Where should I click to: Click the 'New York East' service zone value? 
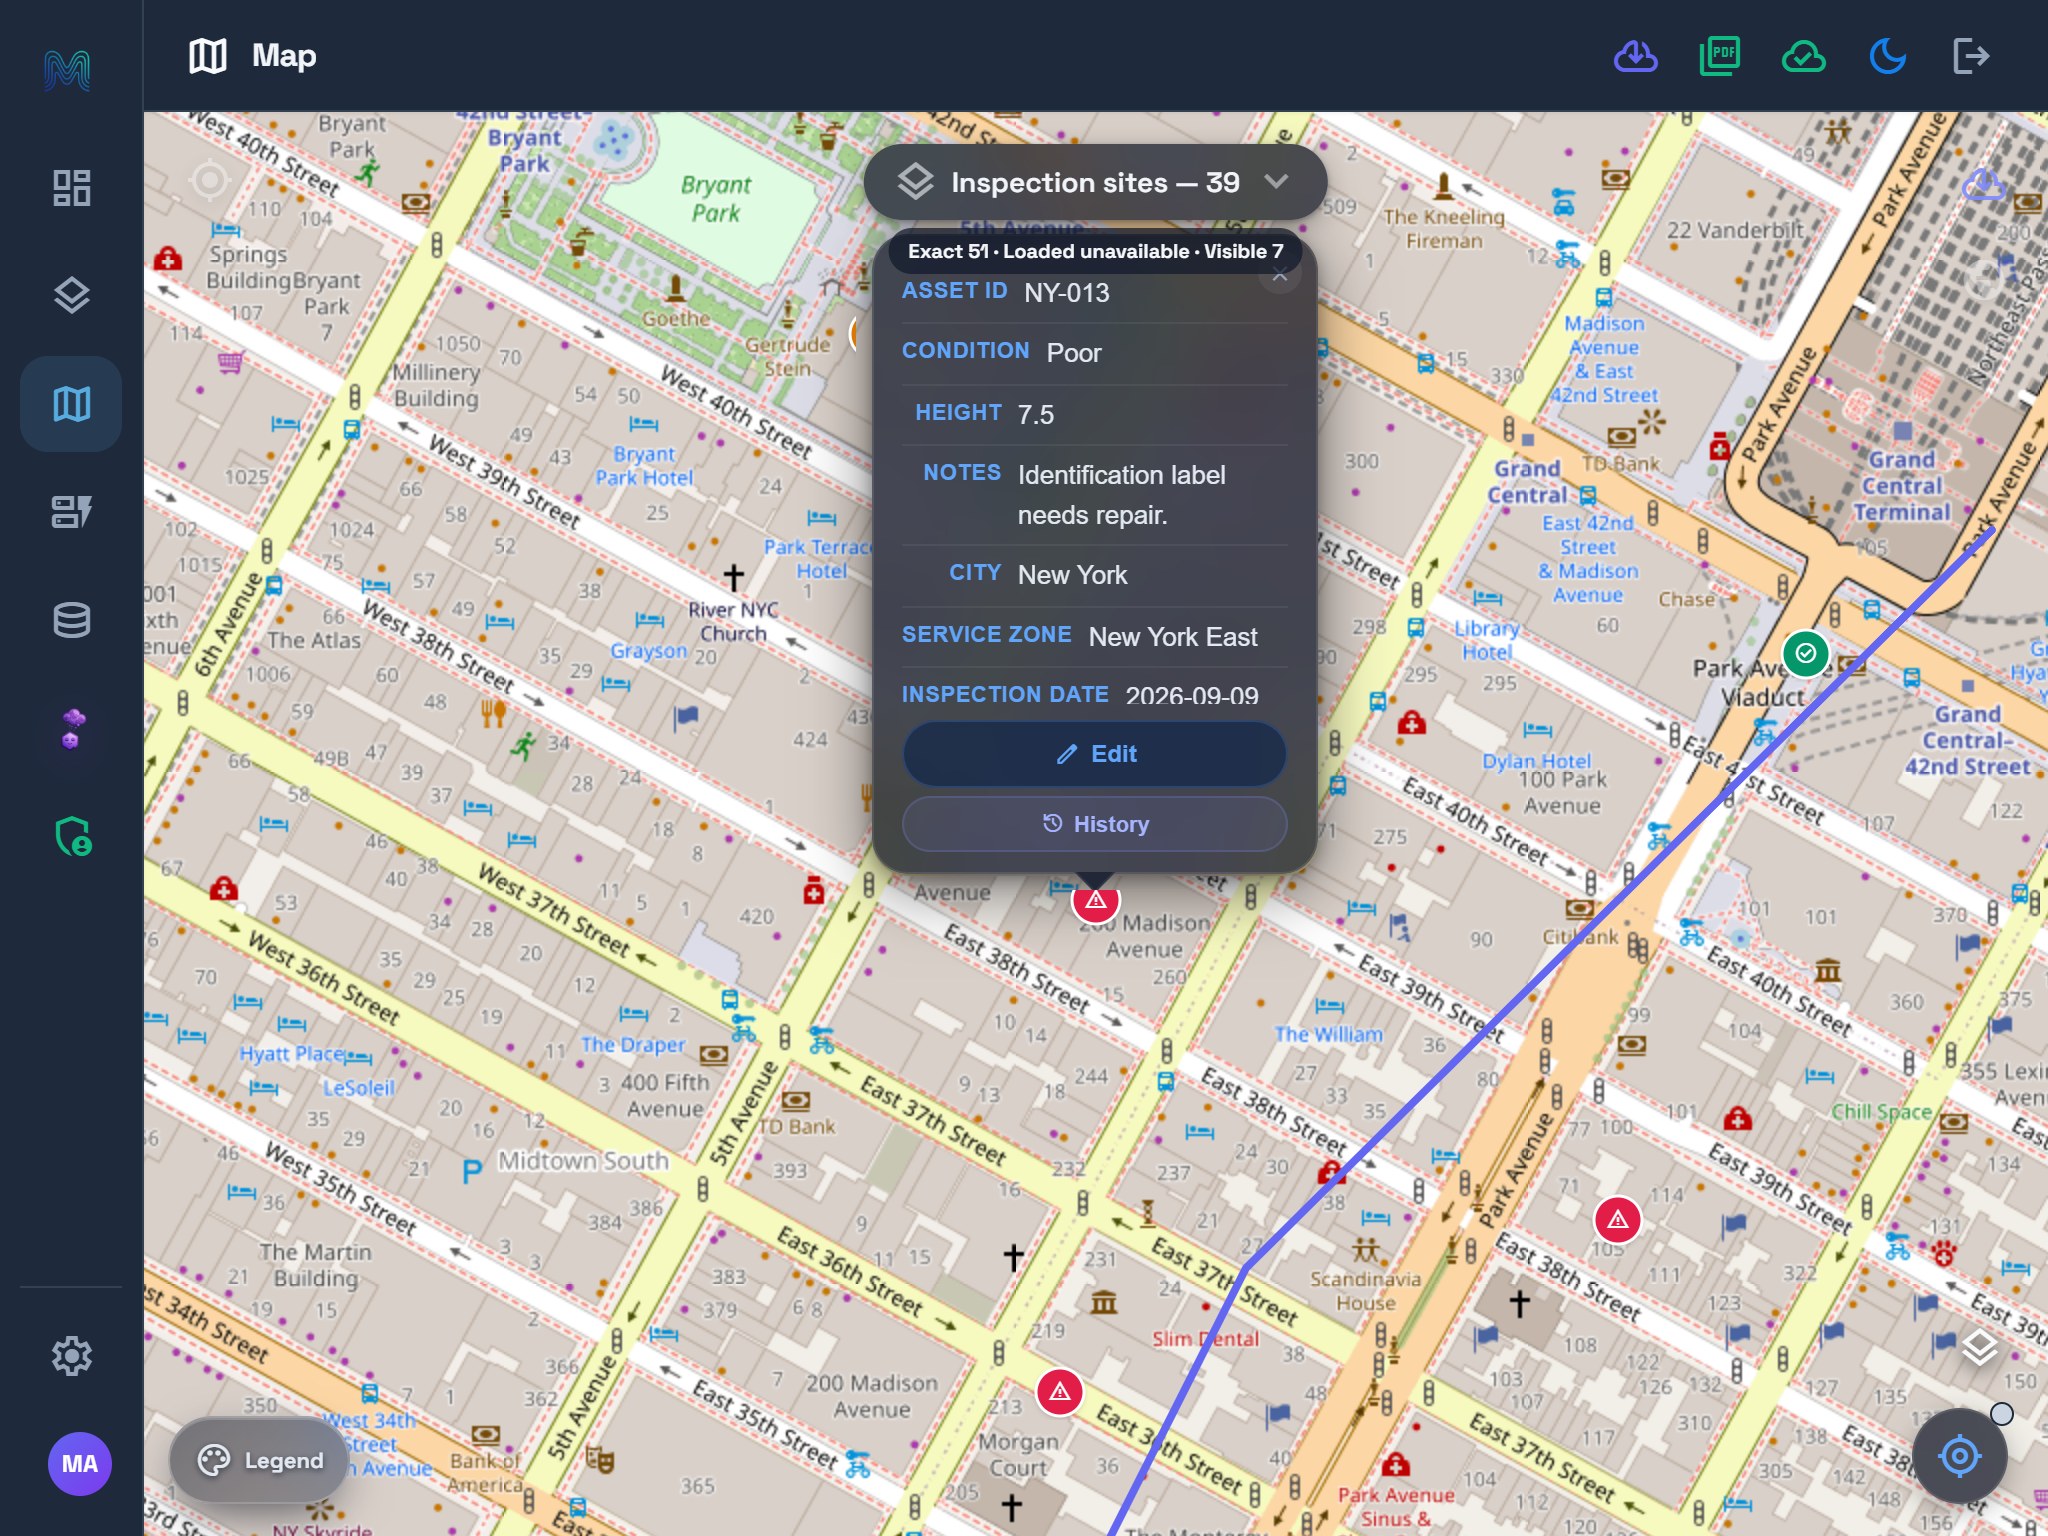(1173, 637)
